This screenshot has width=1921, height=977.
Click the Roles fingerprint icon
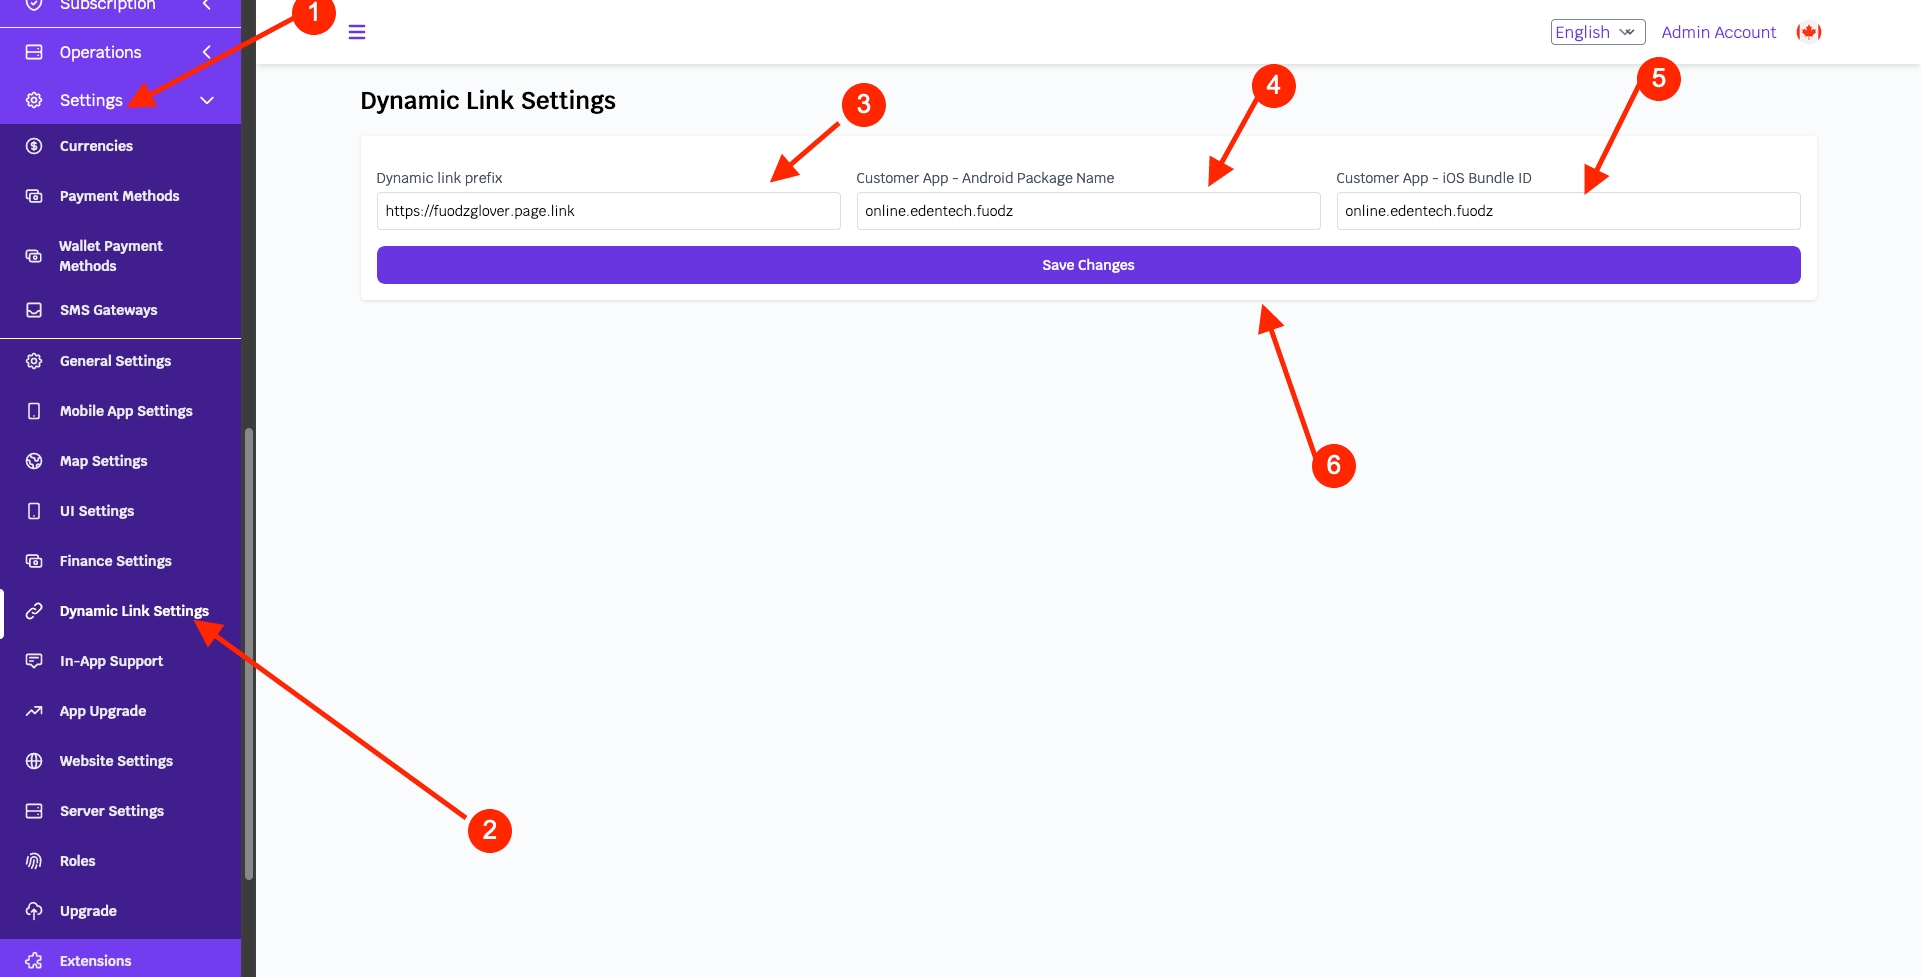click(34, 861)
